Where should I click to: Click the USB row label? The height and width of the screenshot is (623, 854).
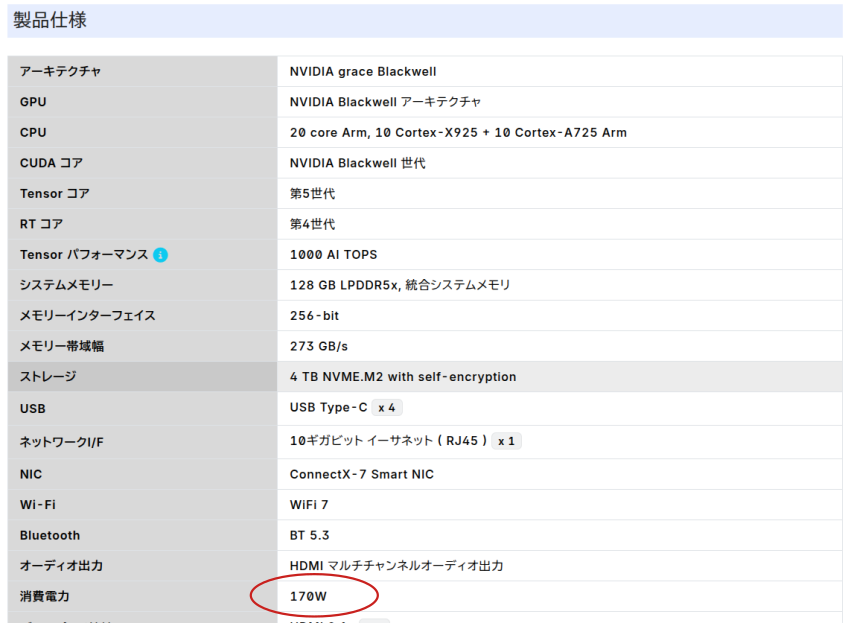33,408
